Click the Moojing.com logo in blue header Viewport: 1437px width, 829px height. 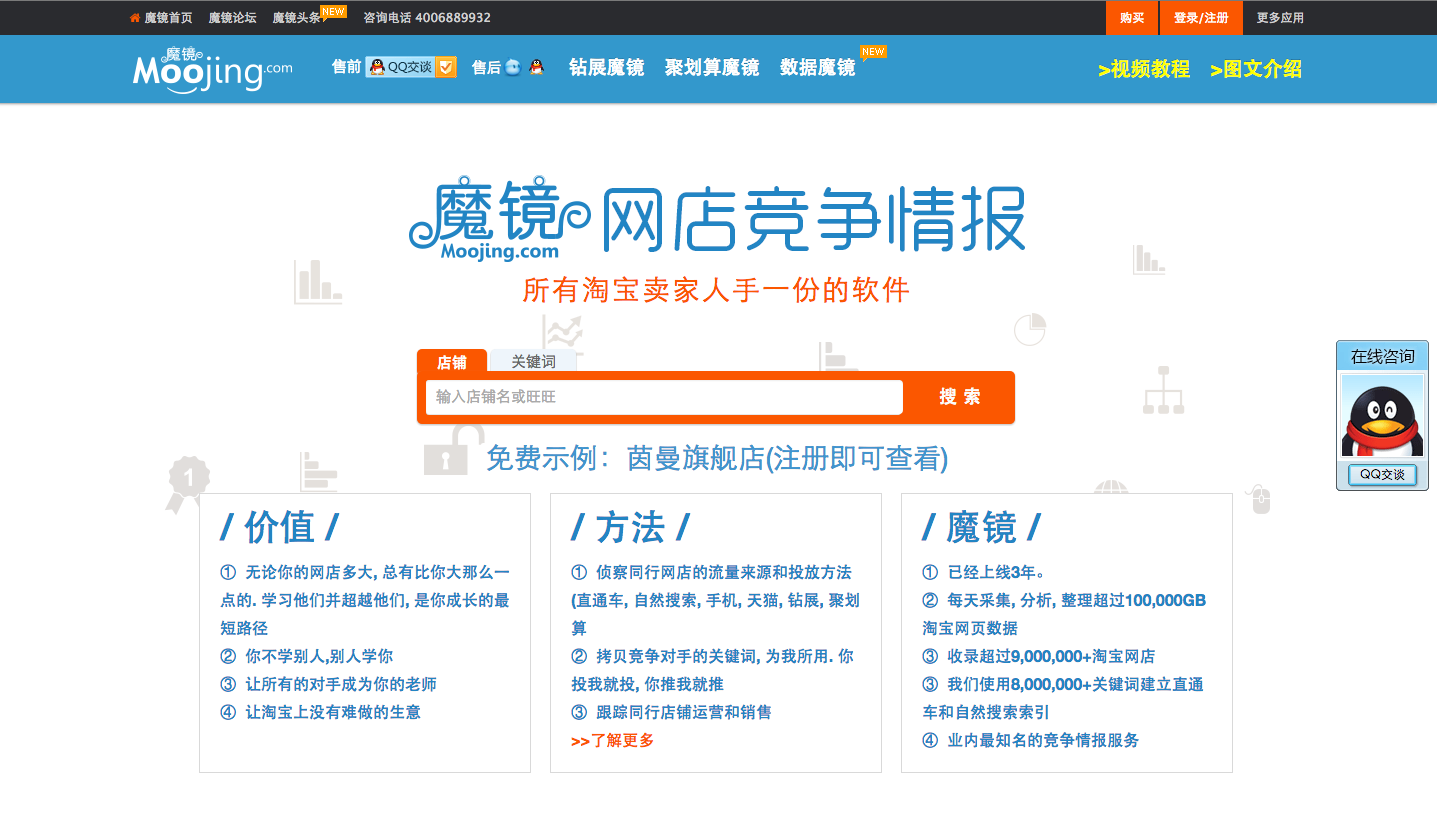click(x=213, y=70)
